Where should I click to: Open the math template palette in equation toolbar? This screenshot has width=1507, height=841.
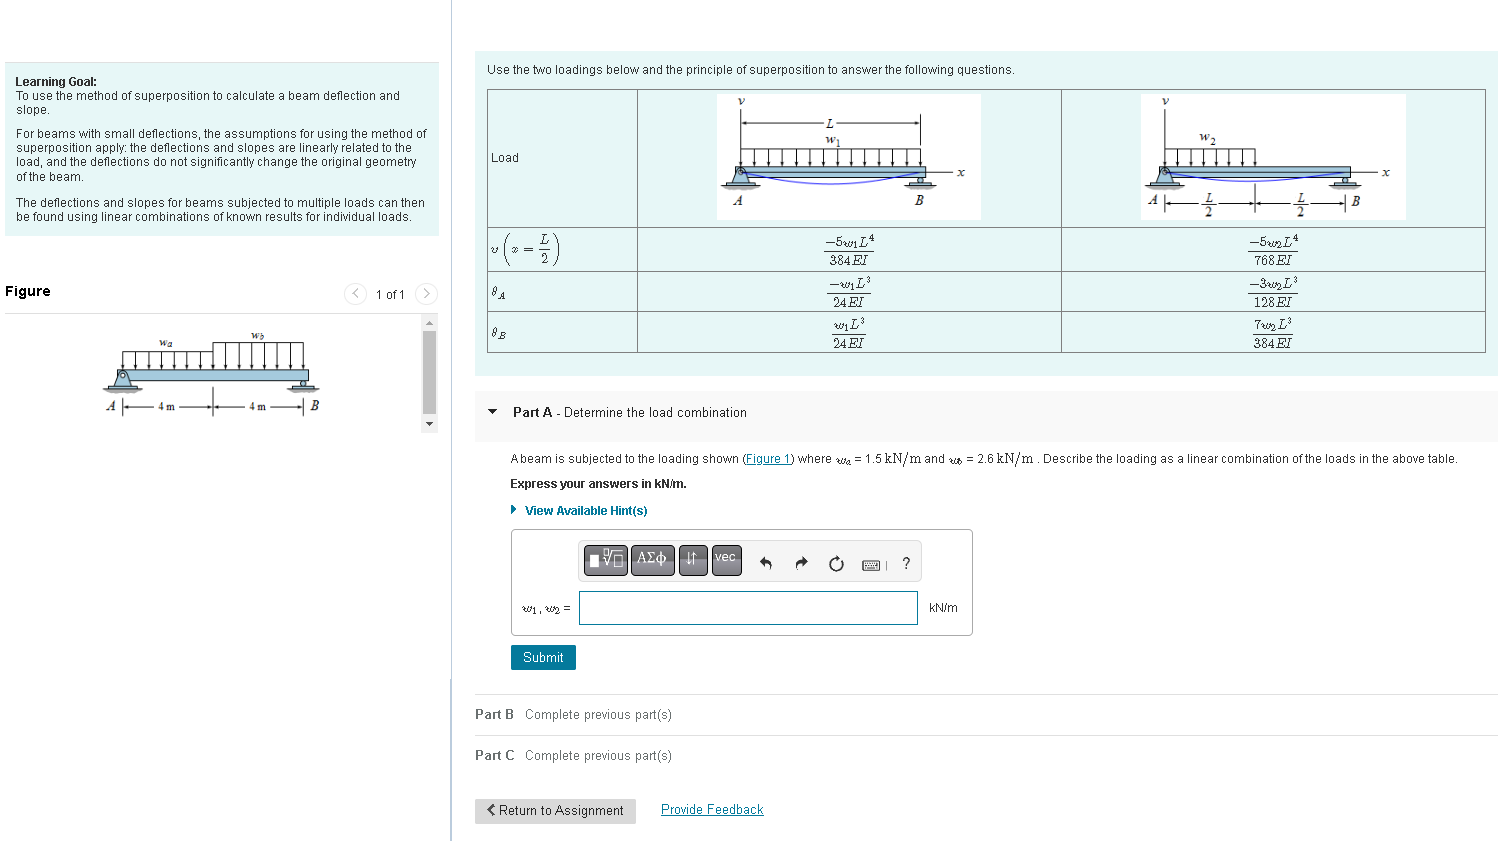click(604, 560)
